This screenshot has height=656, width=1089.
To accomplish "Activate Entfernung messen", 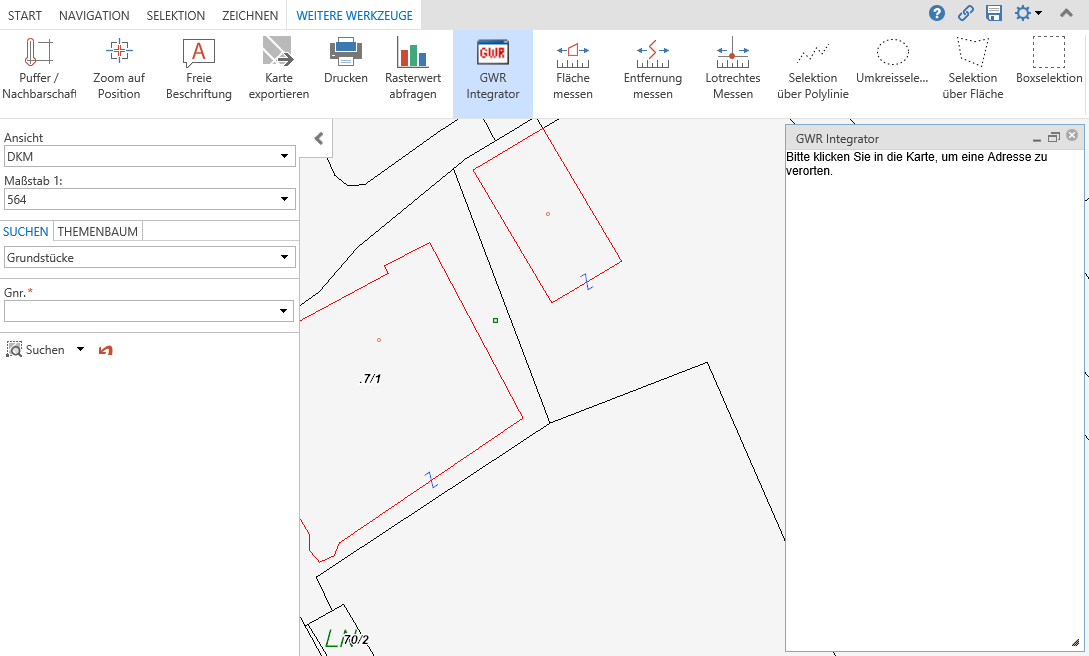I will 652,67.
